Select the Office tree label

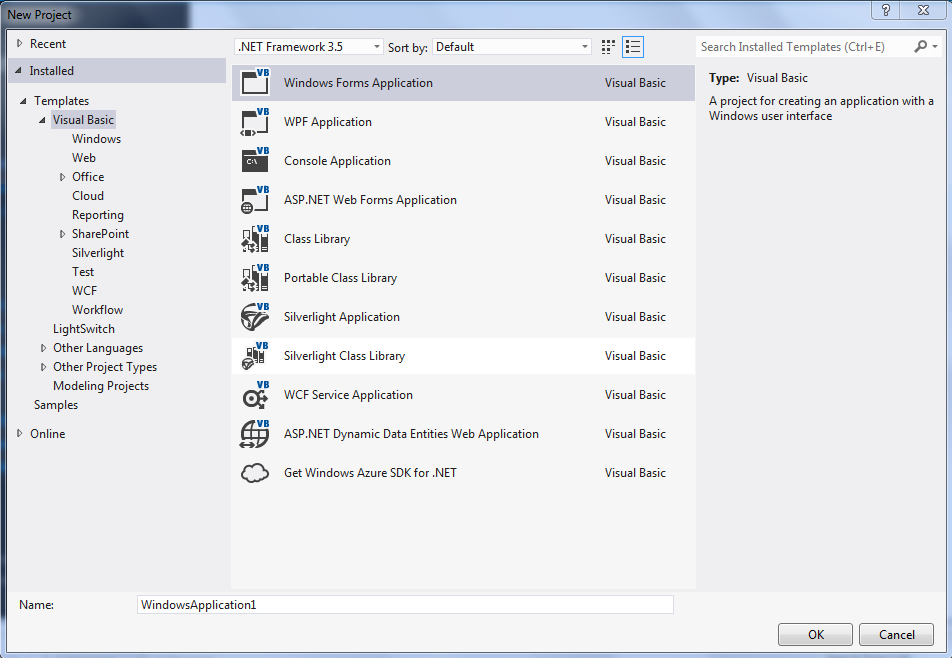[88, 177]
